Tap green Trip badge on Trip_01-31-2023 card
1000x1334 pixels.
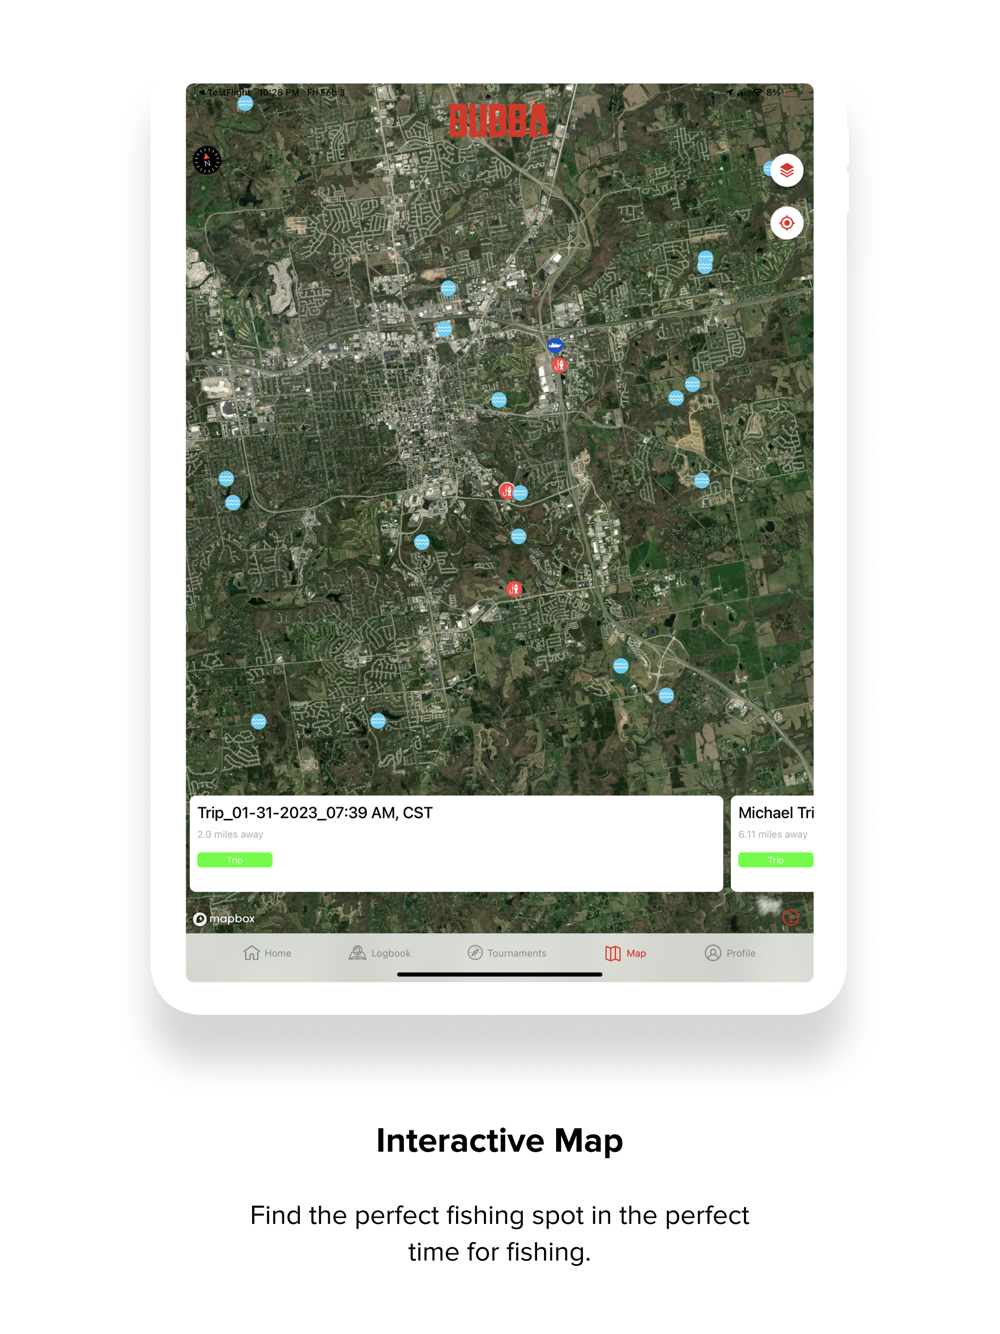coord(235,860)
